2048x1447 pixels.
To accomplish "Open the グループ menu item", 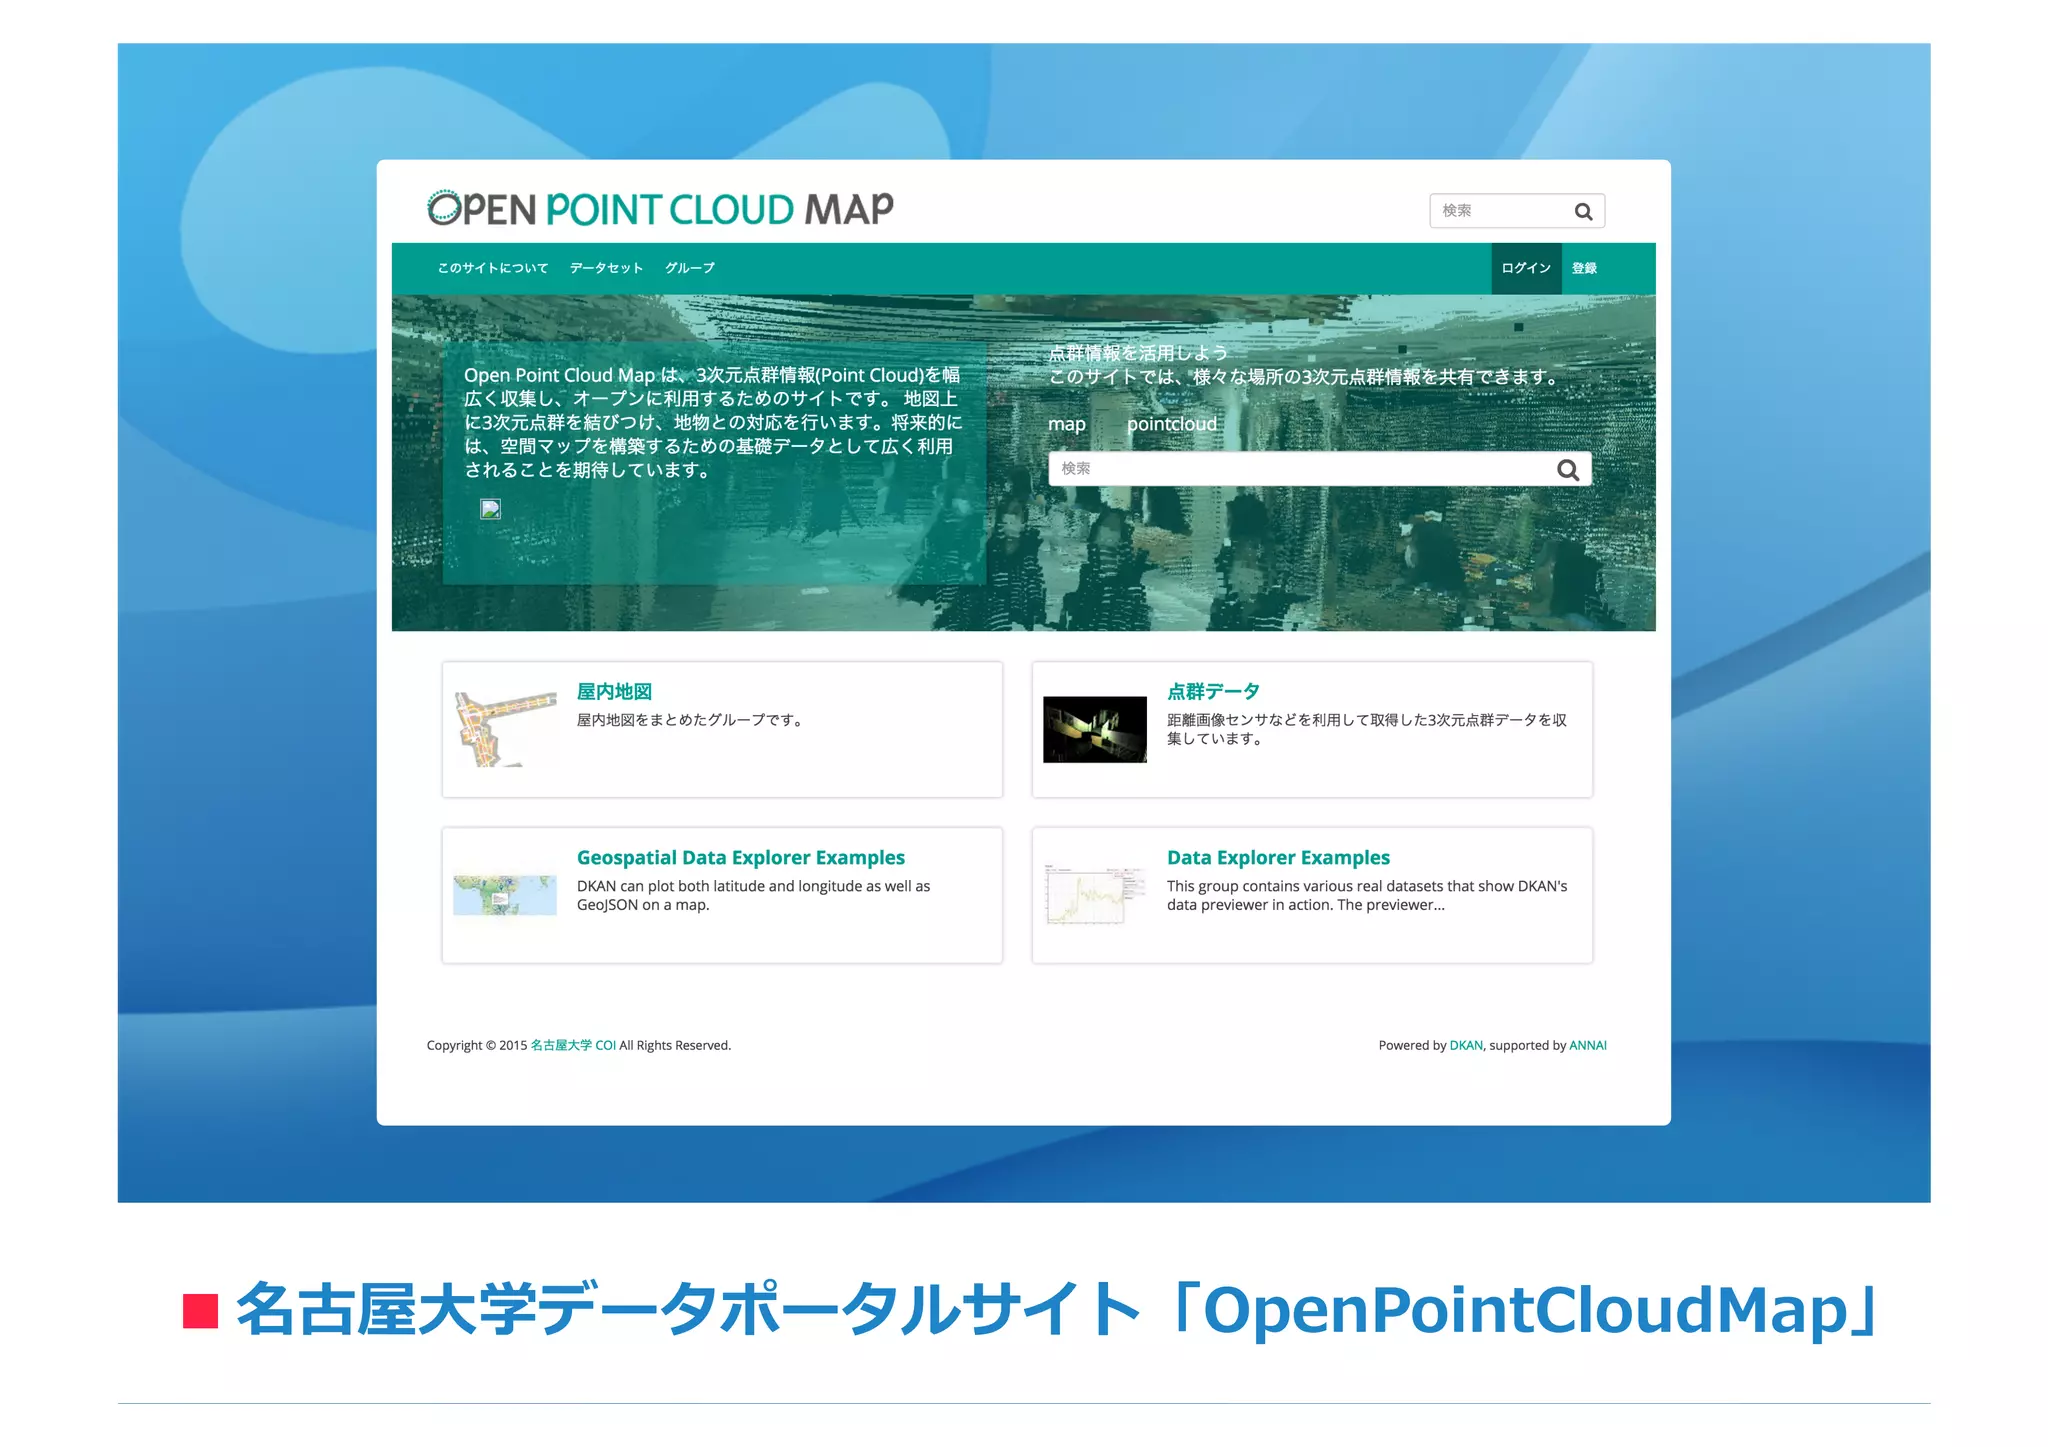I will [690, 268].
